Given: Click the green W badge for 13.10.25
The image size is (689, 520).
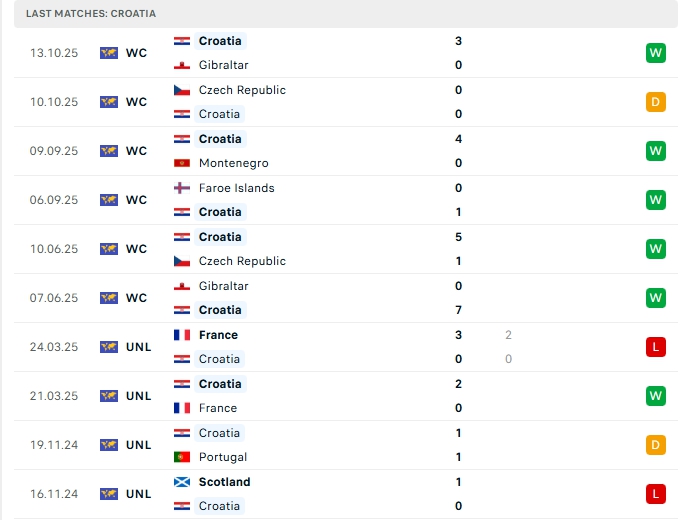Looking at the screenshot, I should pyautogui.click(x=656, y=53).
